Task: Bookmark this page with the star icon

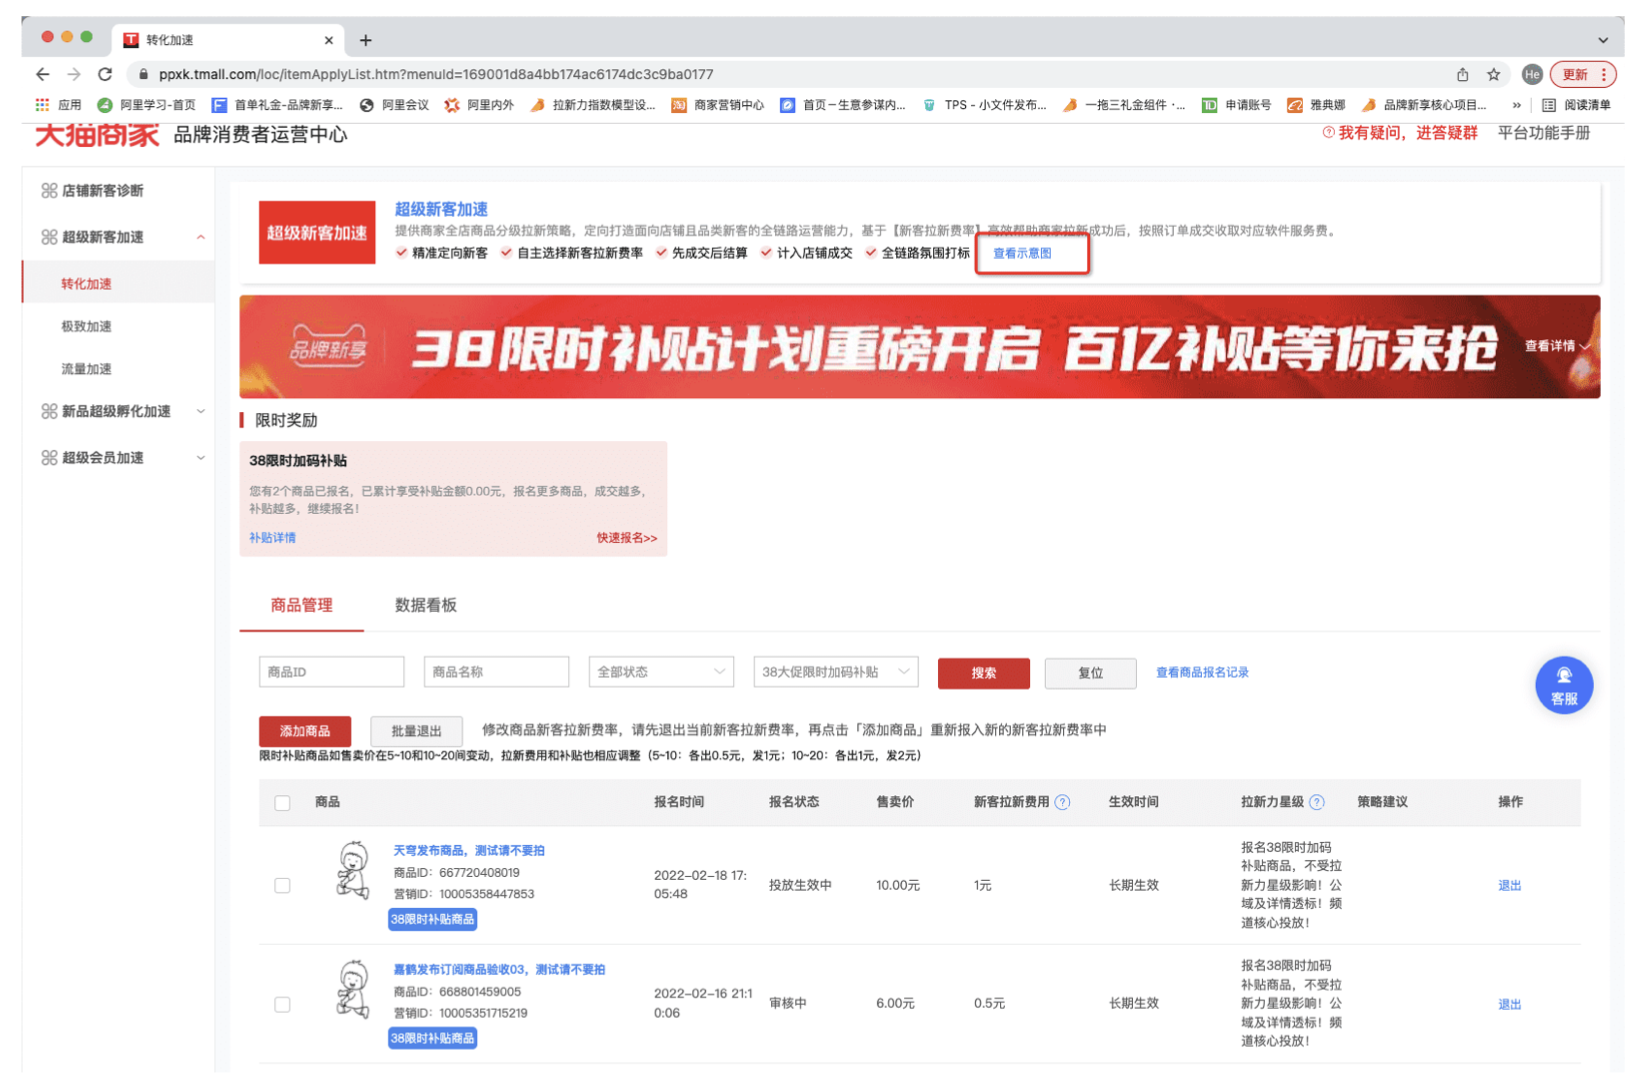Action: [1493, 74]
